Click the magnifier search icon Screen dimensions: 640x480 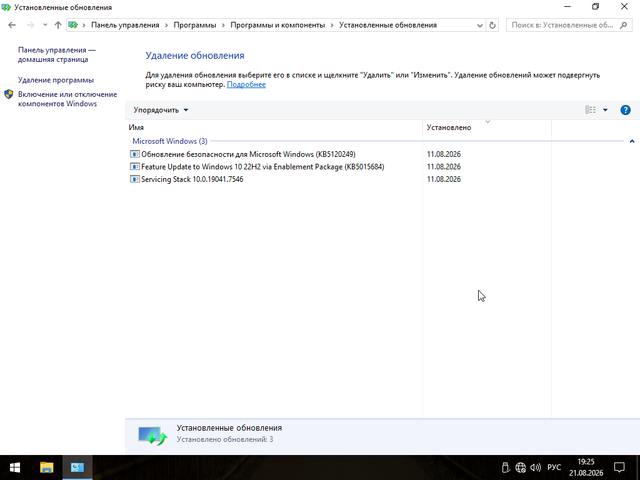pyautogui.click(x=623, y=25)
